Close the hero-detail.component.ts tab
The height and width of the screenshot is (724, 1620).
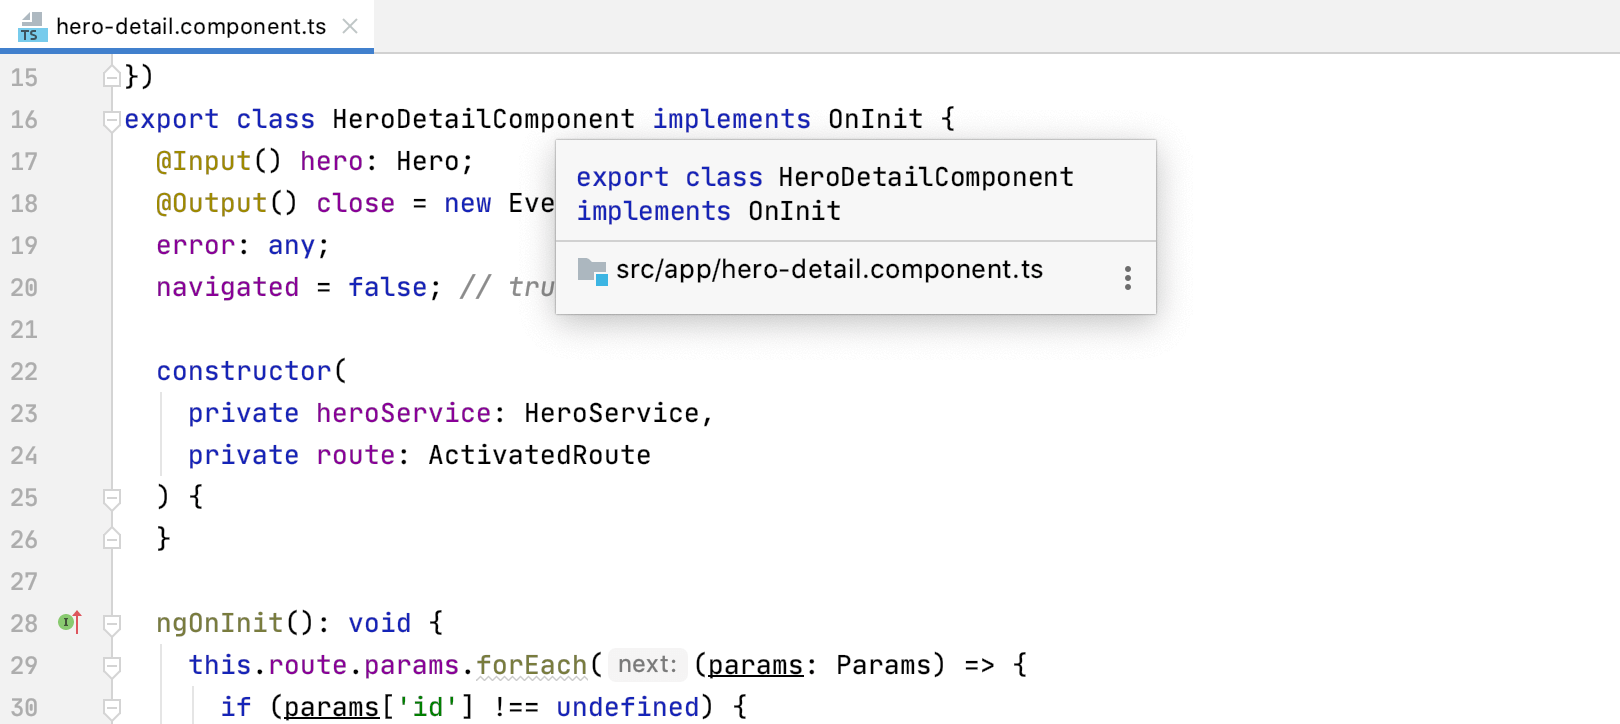click(350, 26)
